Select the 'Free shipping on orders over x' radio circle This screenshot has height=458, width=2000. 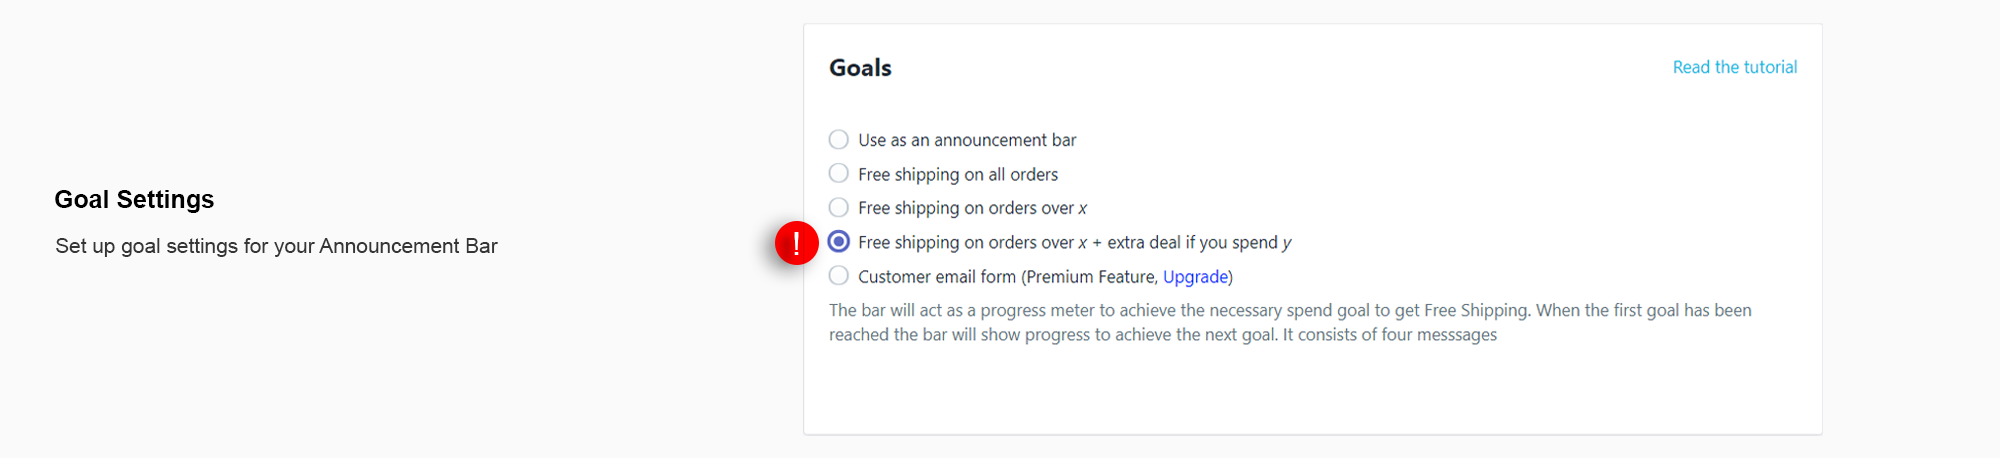[x=839, y=208]
